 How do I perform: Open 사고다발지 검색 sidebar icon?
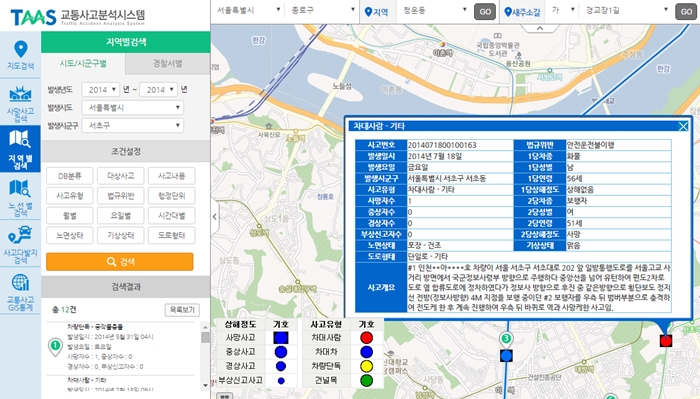[20, 243]
